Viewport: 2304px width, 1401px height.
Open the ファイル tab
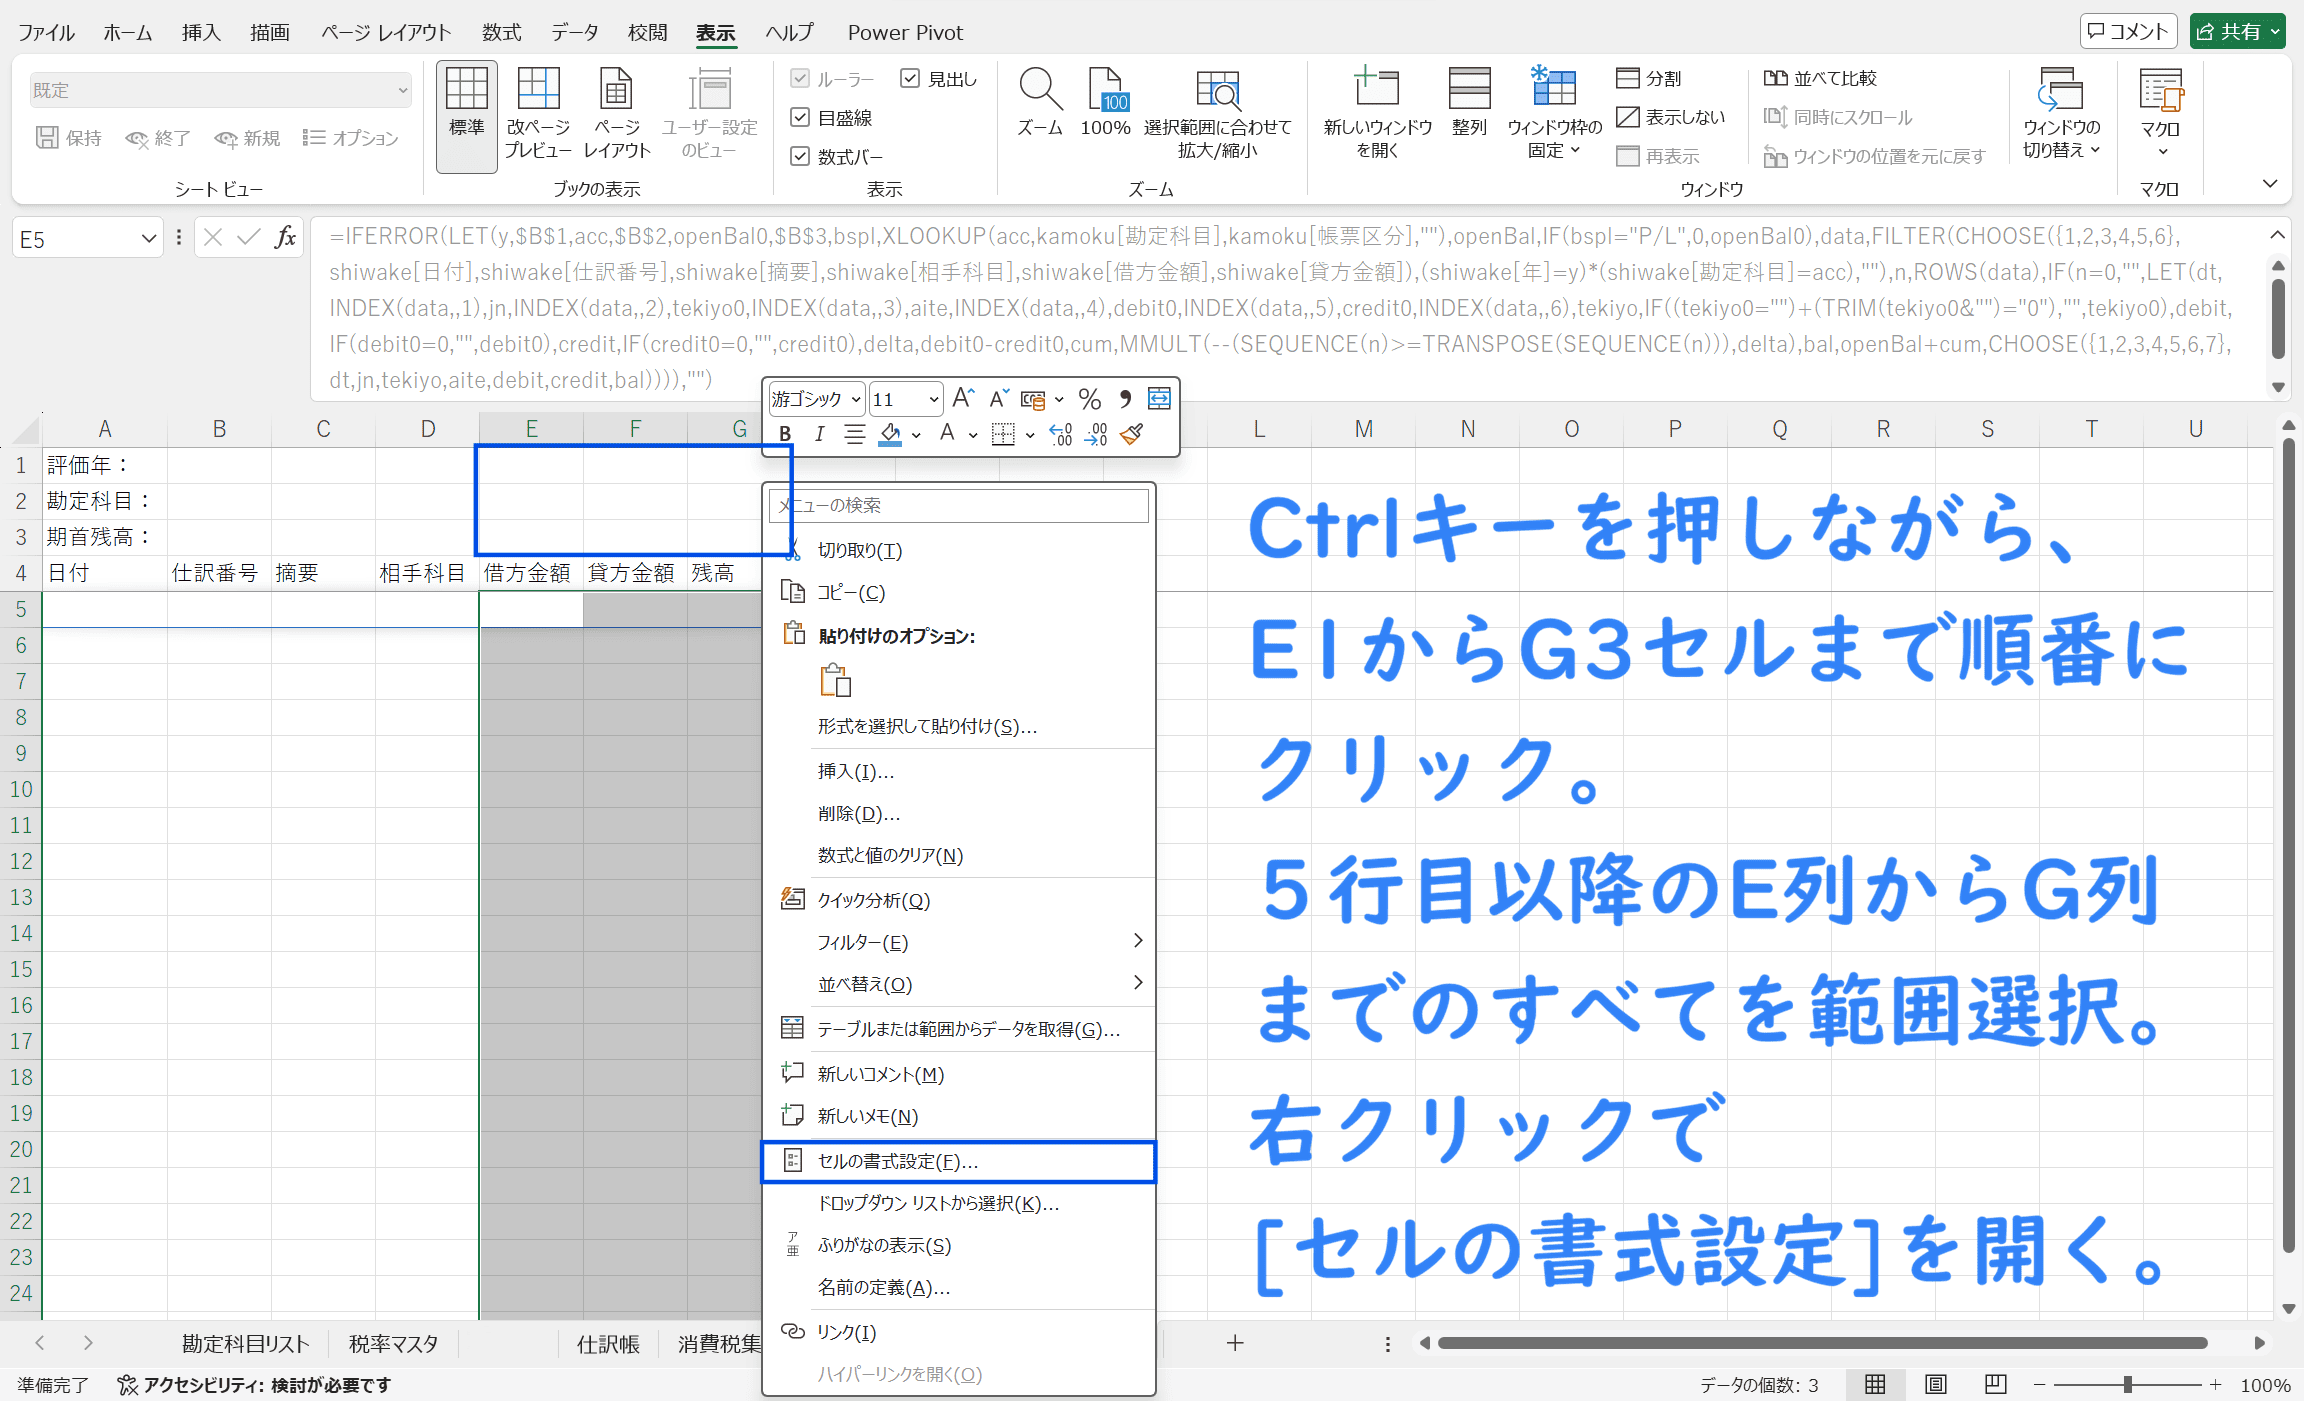(46, 32)
